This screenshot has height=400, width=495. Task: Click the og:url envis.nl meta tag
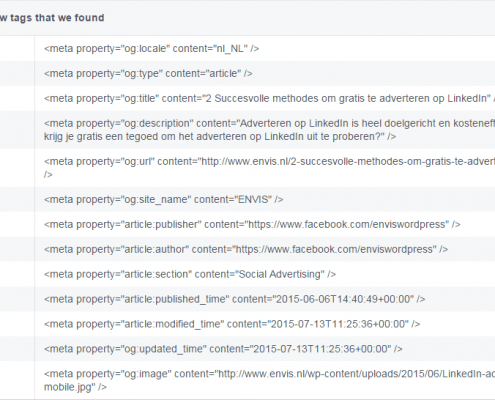[269, 168]
